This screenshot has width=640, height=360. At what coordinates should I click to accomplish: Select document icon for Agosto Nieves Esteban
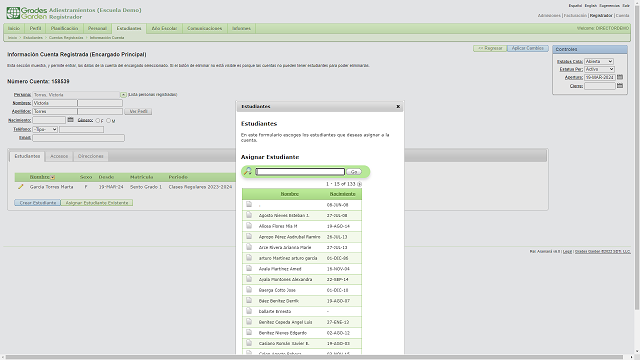point(249,215)
